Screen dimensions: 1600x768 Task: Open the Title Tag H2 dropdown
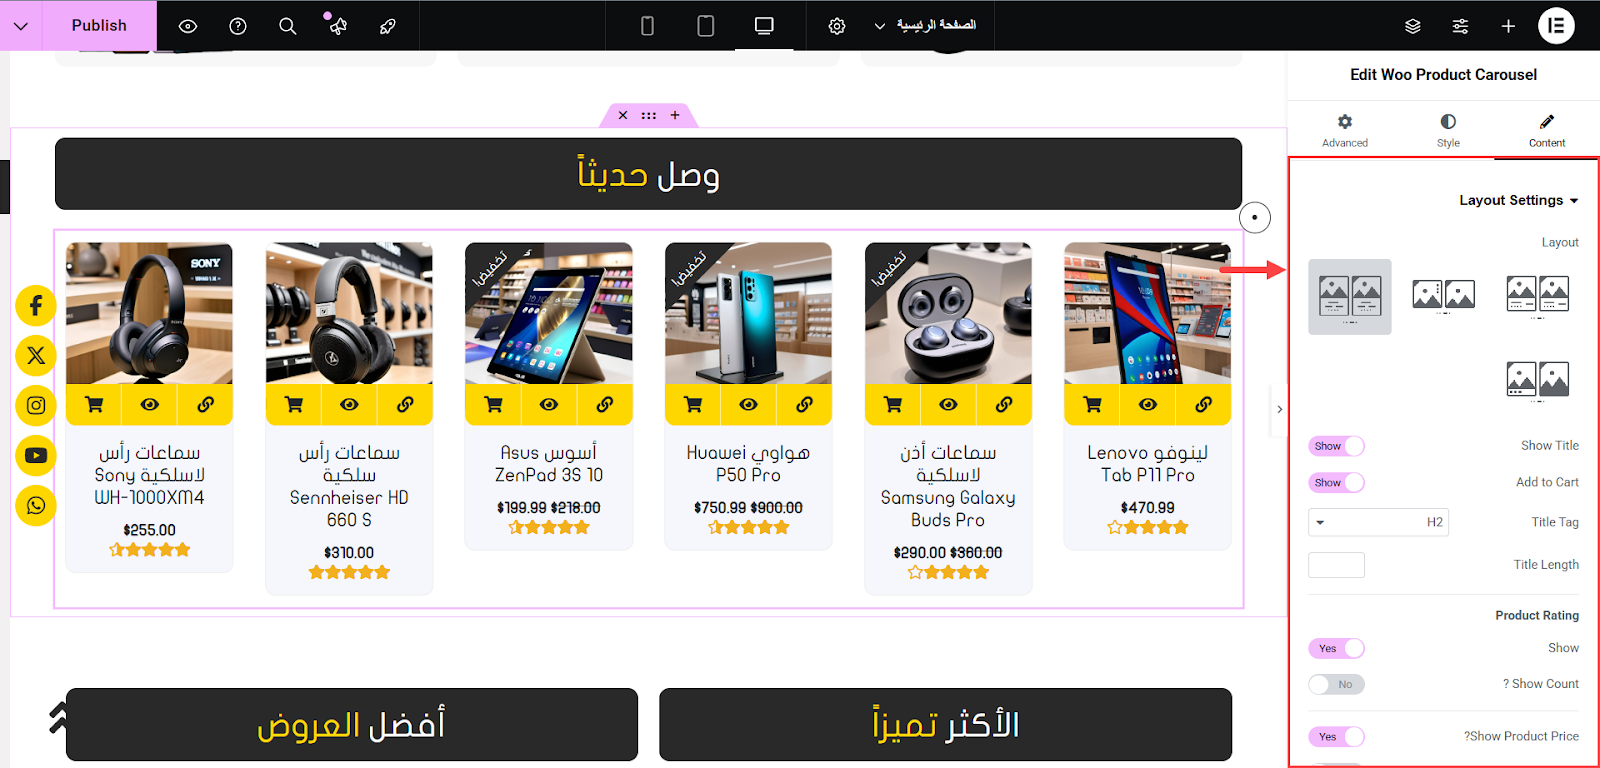[1378, 522]
